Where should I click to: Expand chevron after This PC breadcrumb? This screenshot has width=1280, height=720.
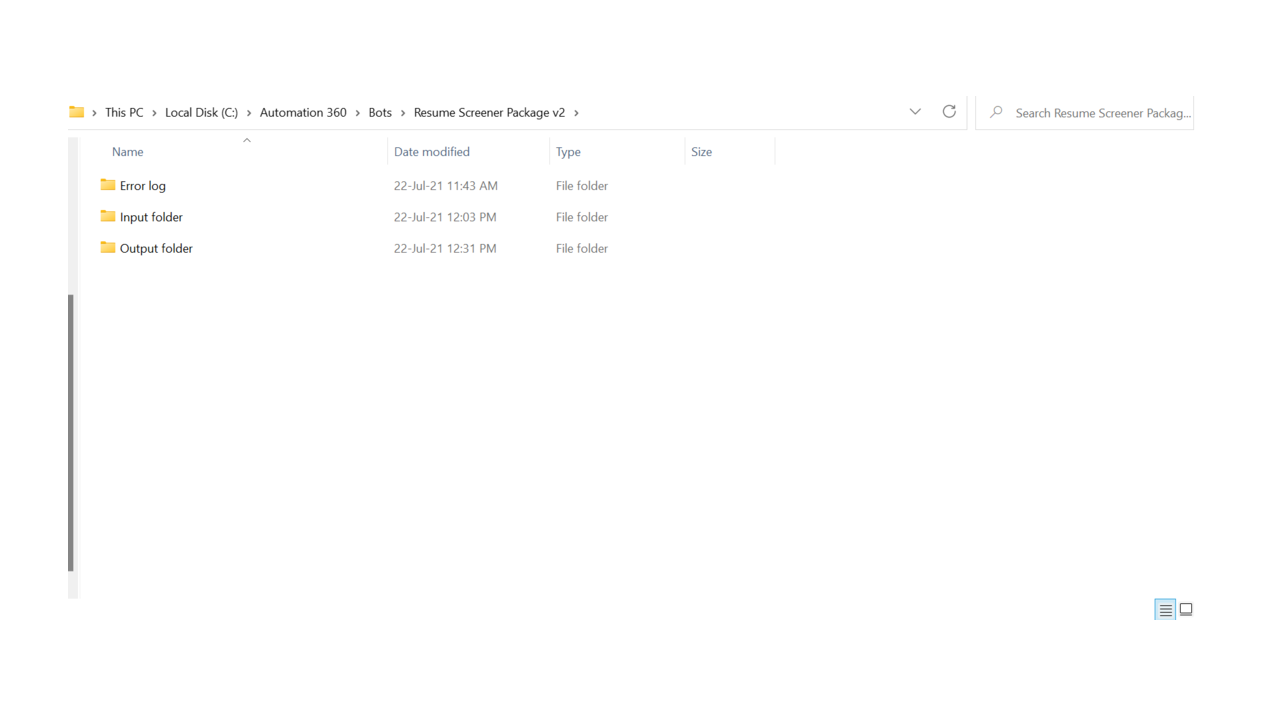click(154, 113)
